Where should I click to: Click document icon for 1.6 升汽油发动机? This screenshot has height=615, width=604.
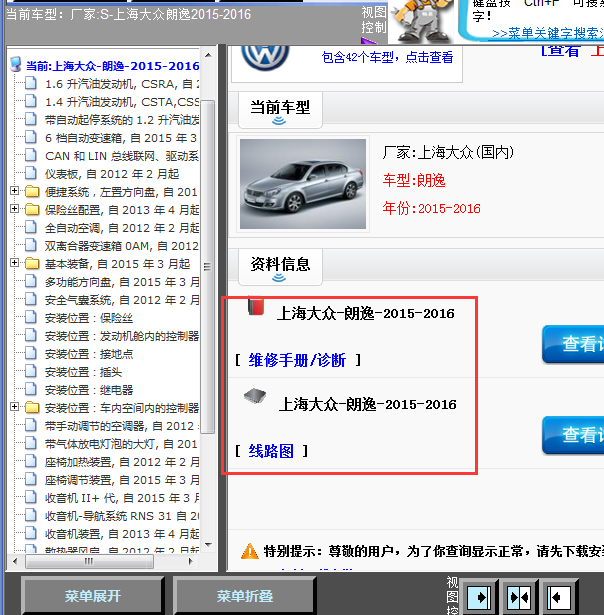pyautogui.click(x=31, y=84)
